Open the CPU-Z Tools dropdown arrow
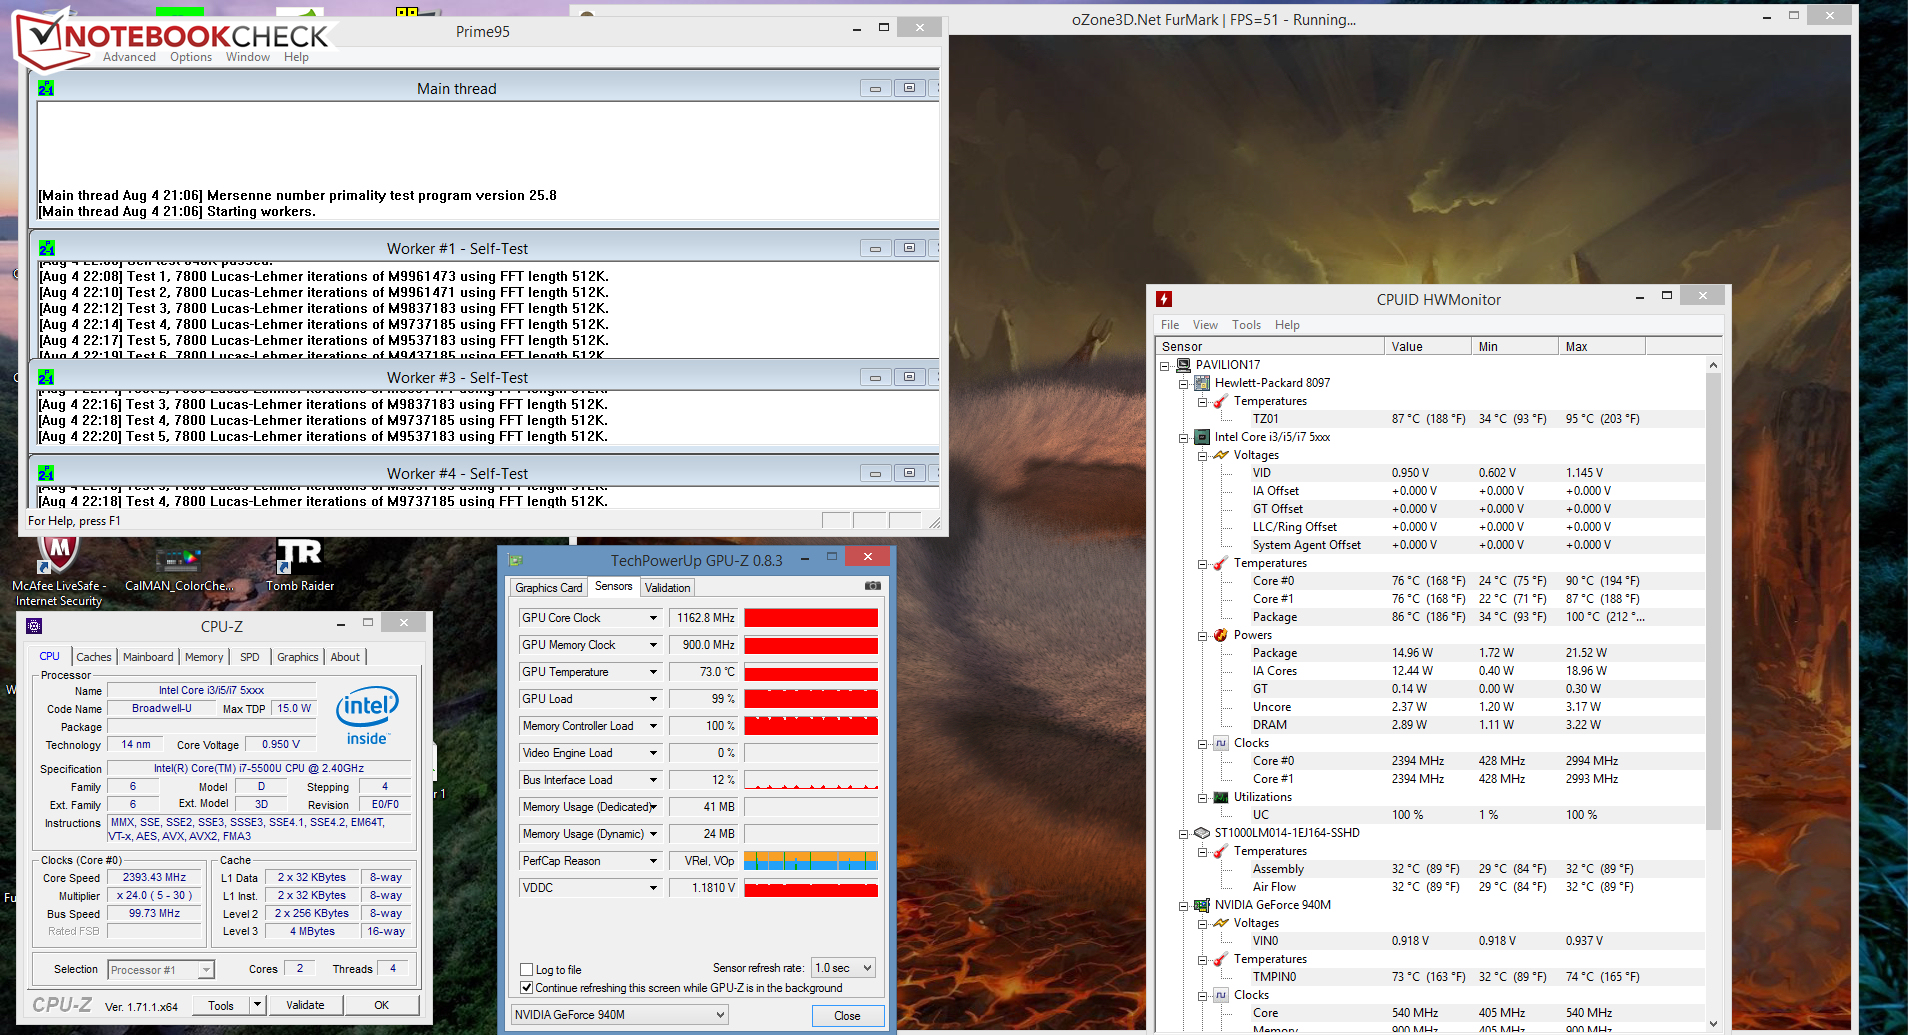Image resolution: width=1908 pixels, height=1035 pixels. point(257,1005)
